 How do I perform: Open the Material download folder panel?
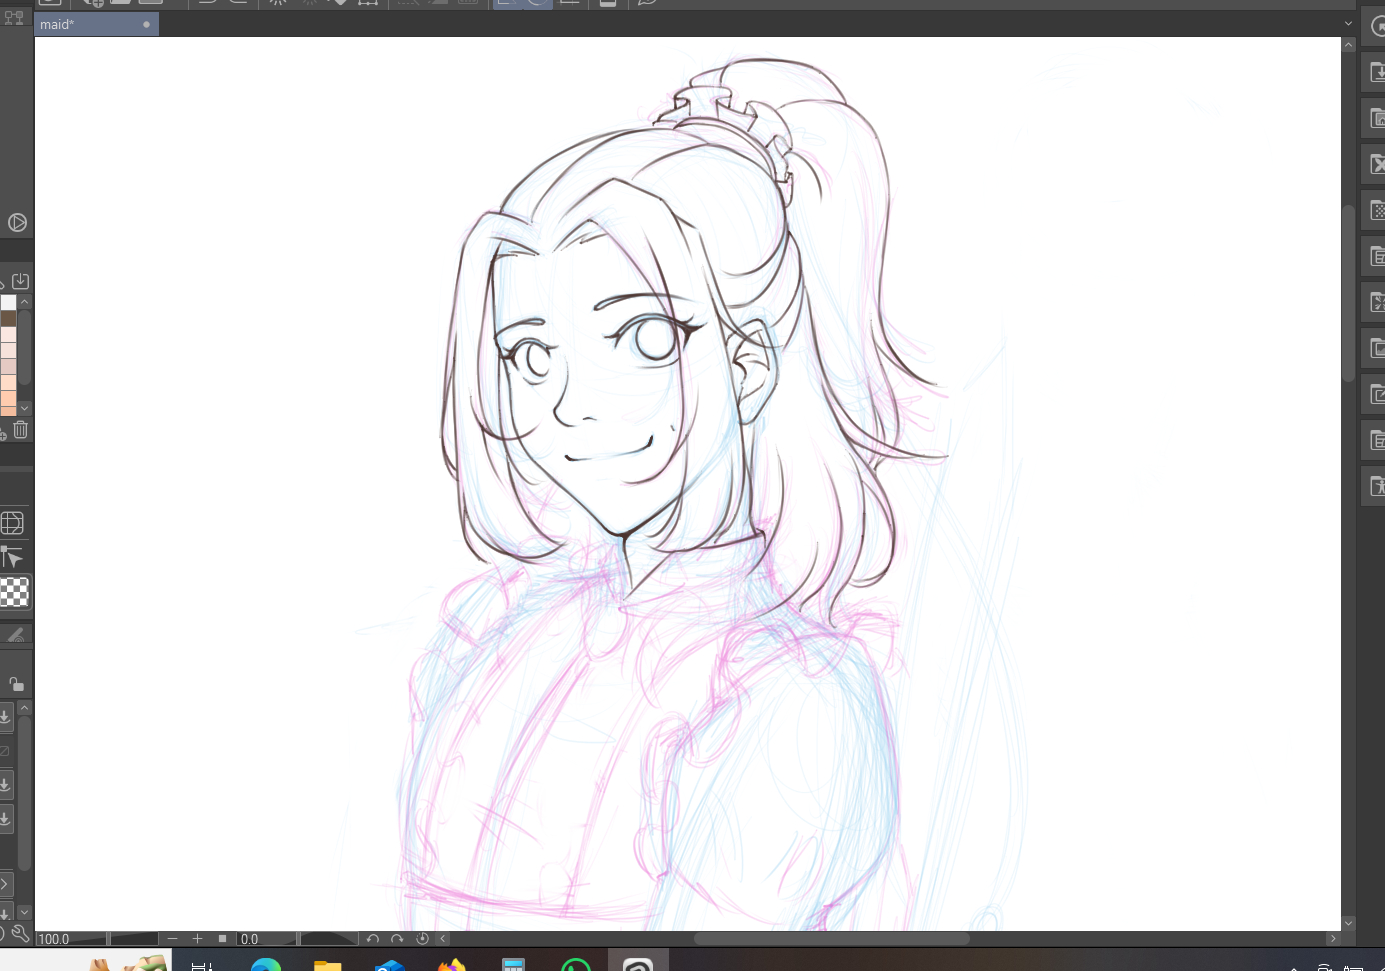click(x=1377, y=72)
